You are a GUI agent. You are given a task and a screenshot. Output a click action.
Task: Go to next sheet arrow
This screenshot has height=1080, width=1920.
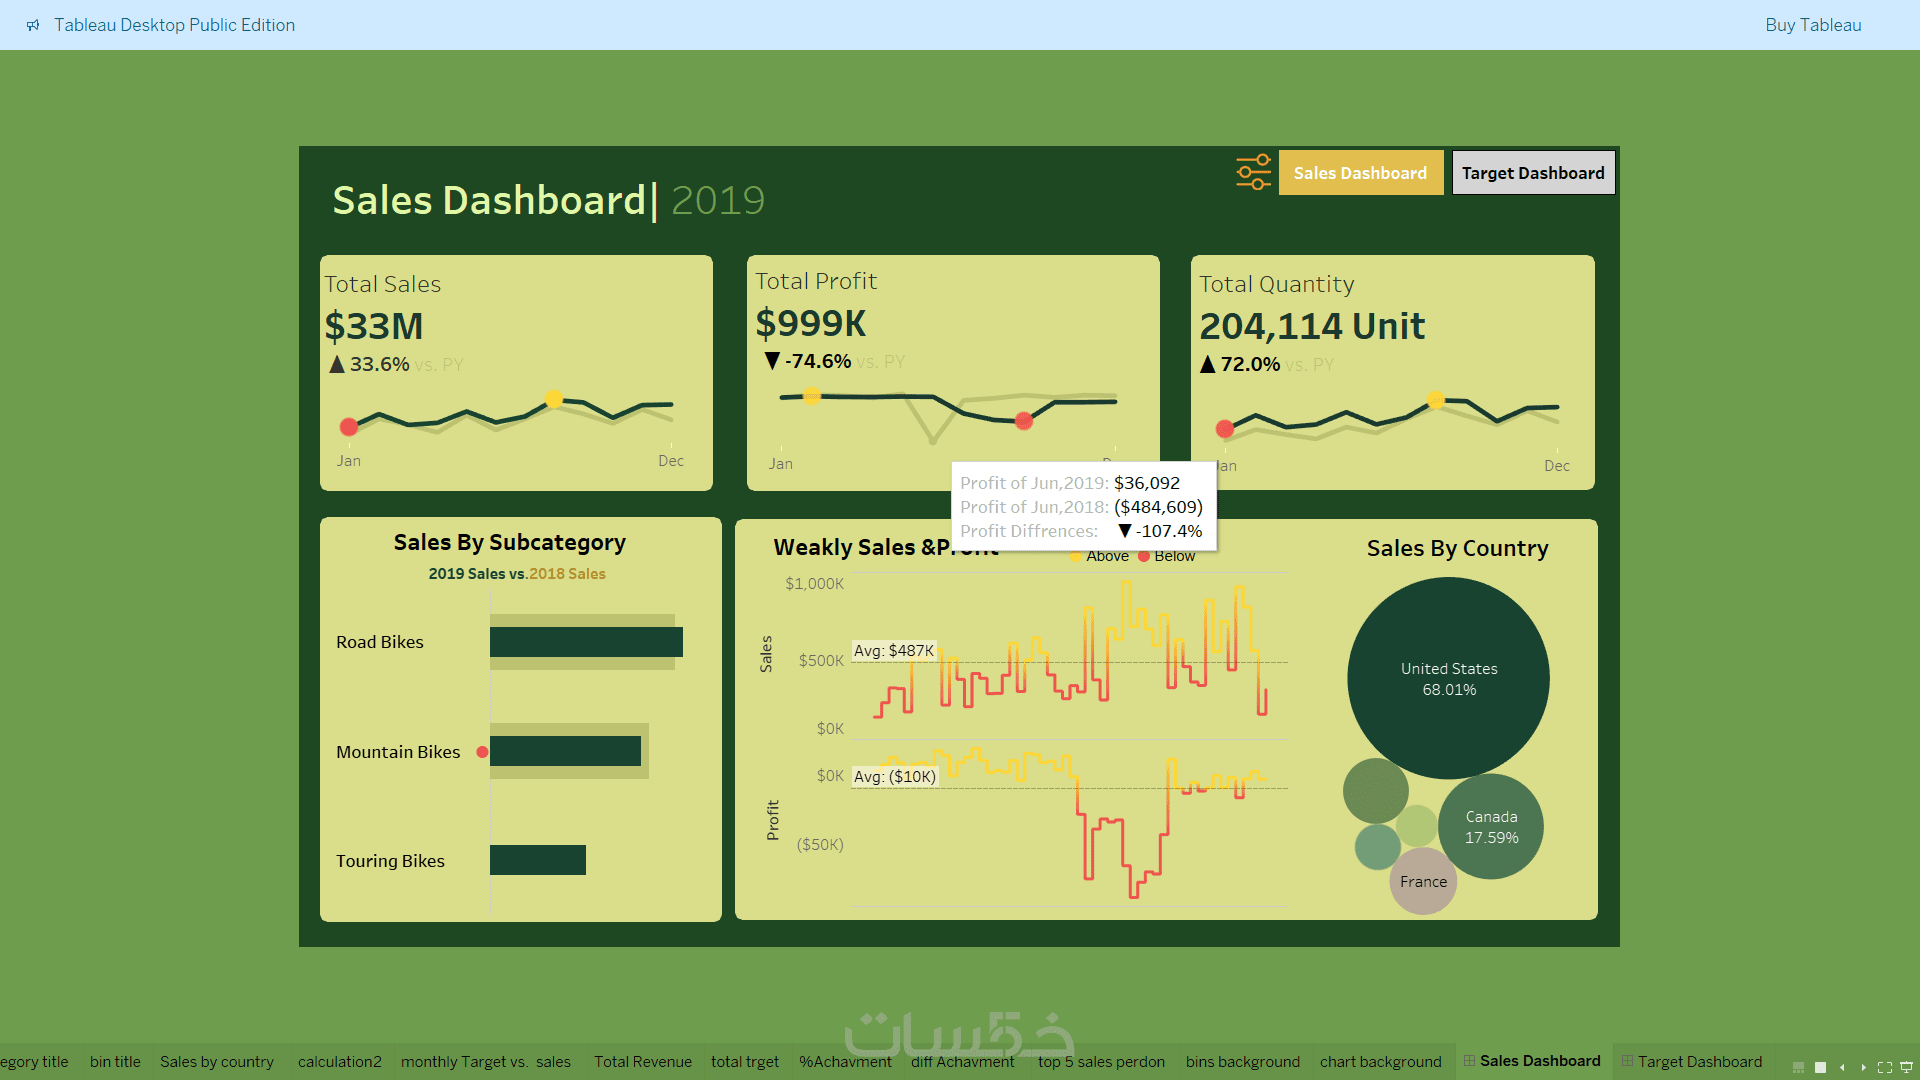(1863, 1067)
